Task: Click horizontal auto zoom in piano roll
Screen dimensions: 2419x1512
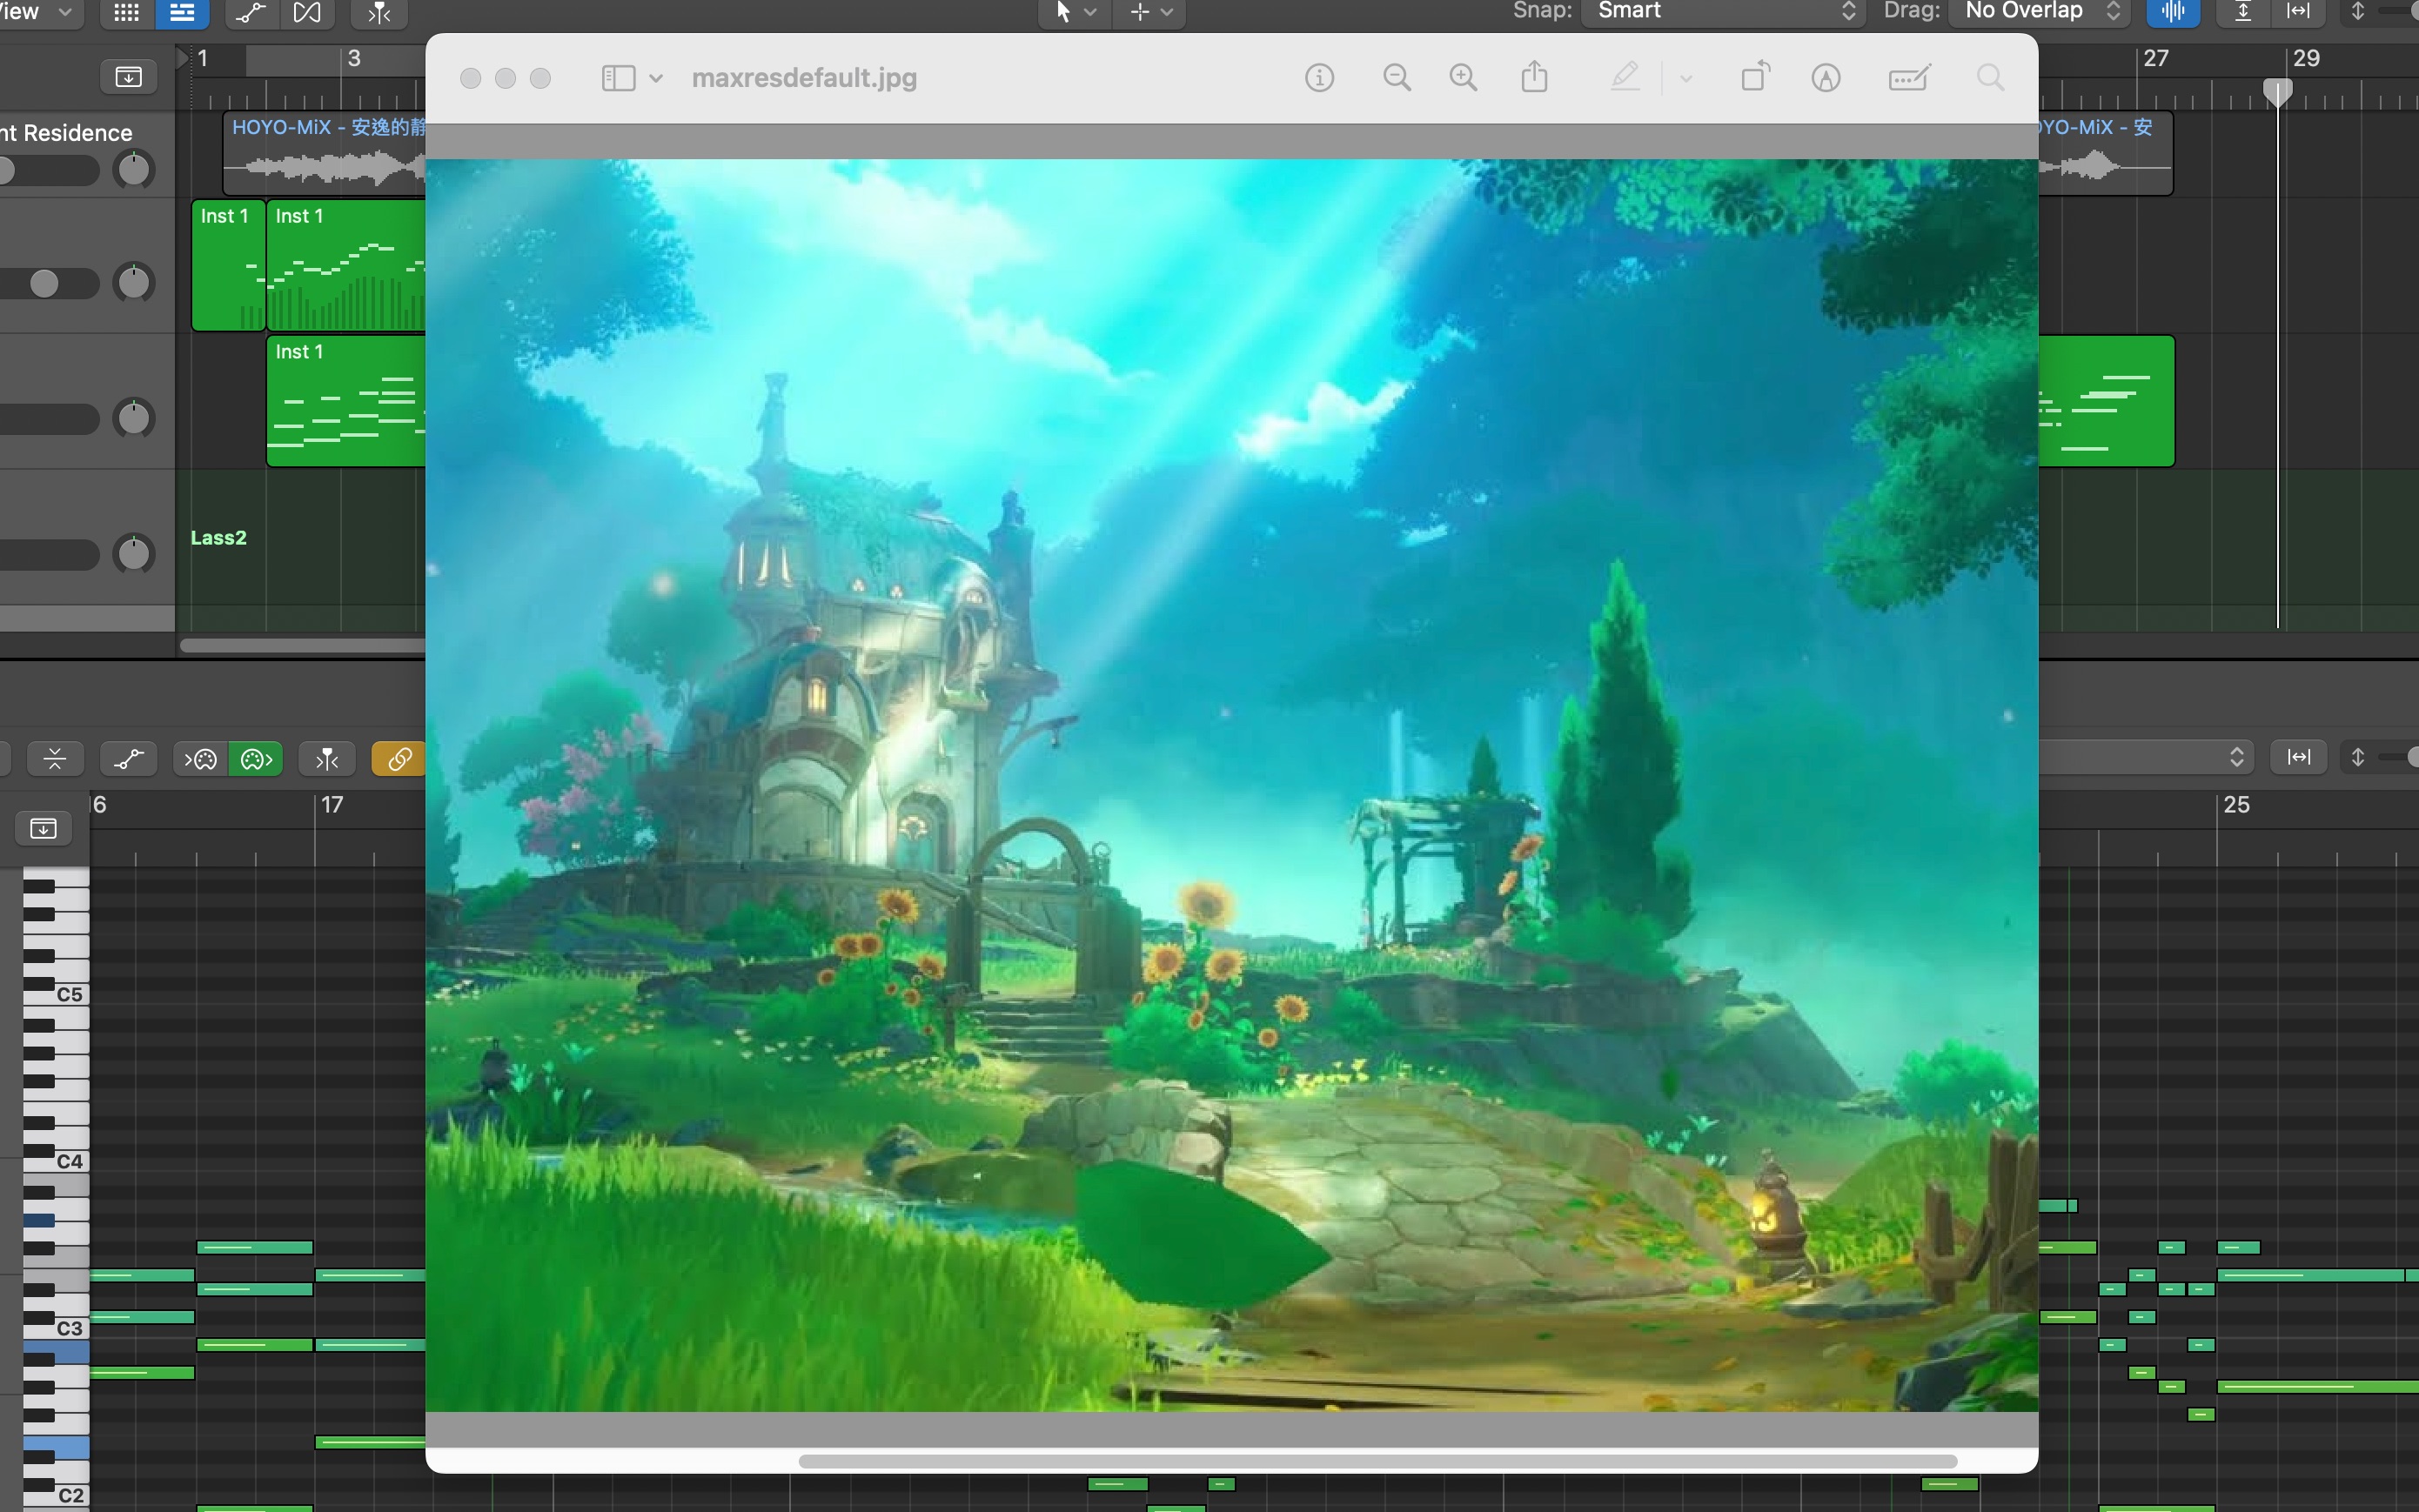Action: coord(2299,757)
